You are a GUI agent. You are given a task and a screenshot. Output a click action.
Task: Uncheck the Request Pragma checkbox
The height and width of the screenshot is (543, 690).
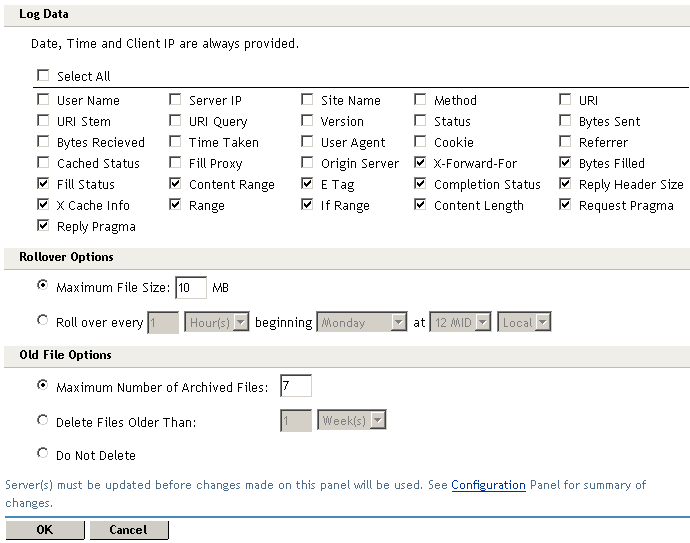coord(565,204)
